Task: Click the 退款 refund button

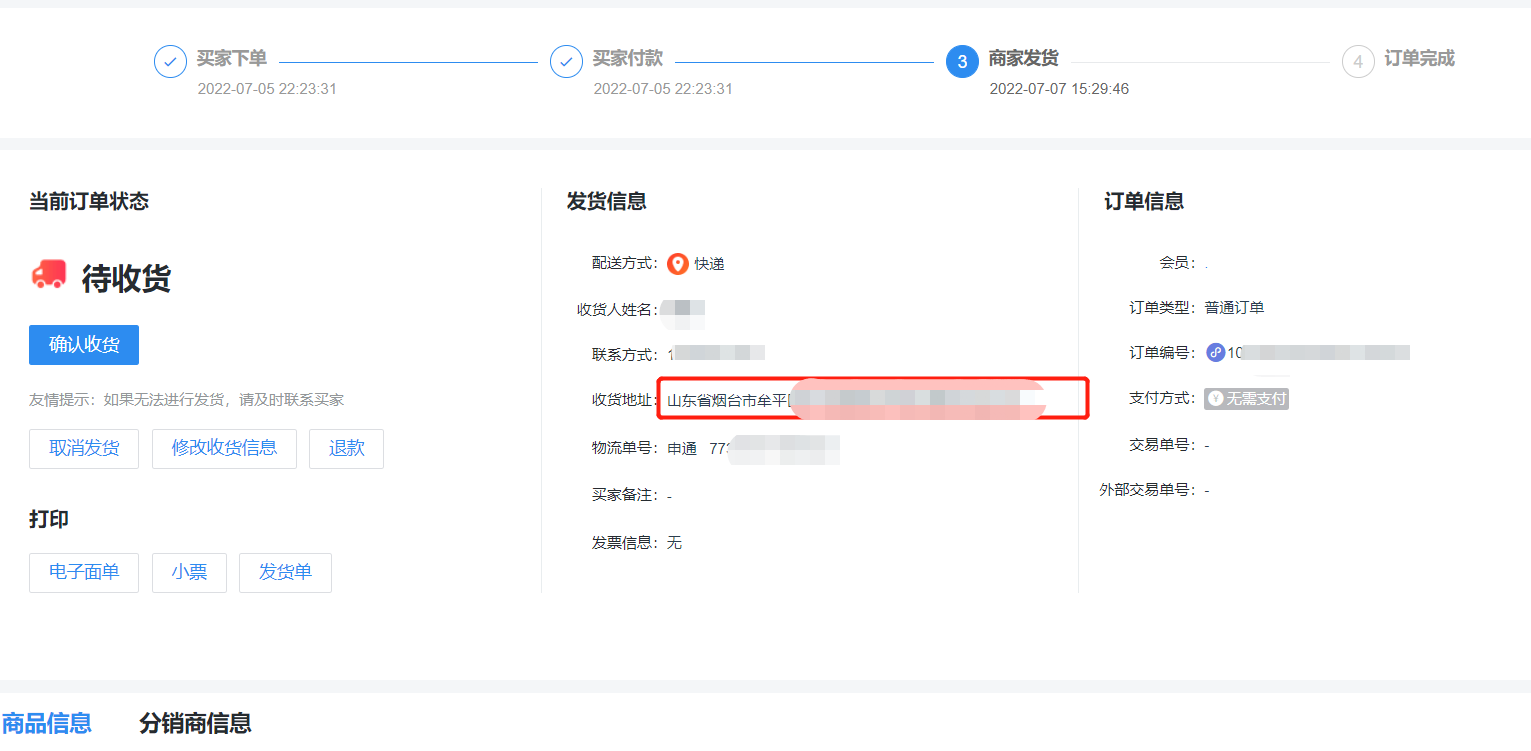Action: [x=346, y=449]
